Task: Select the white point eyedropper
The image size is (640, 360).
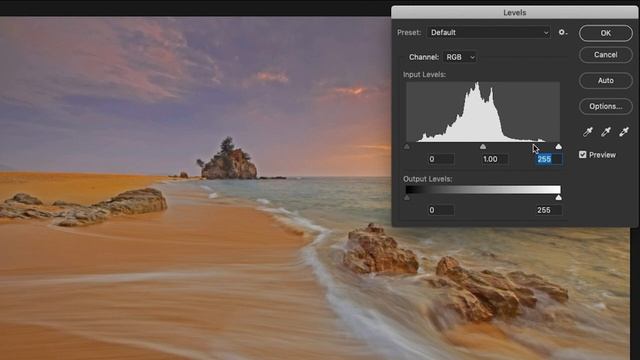Action: click(x=624, y=131)
